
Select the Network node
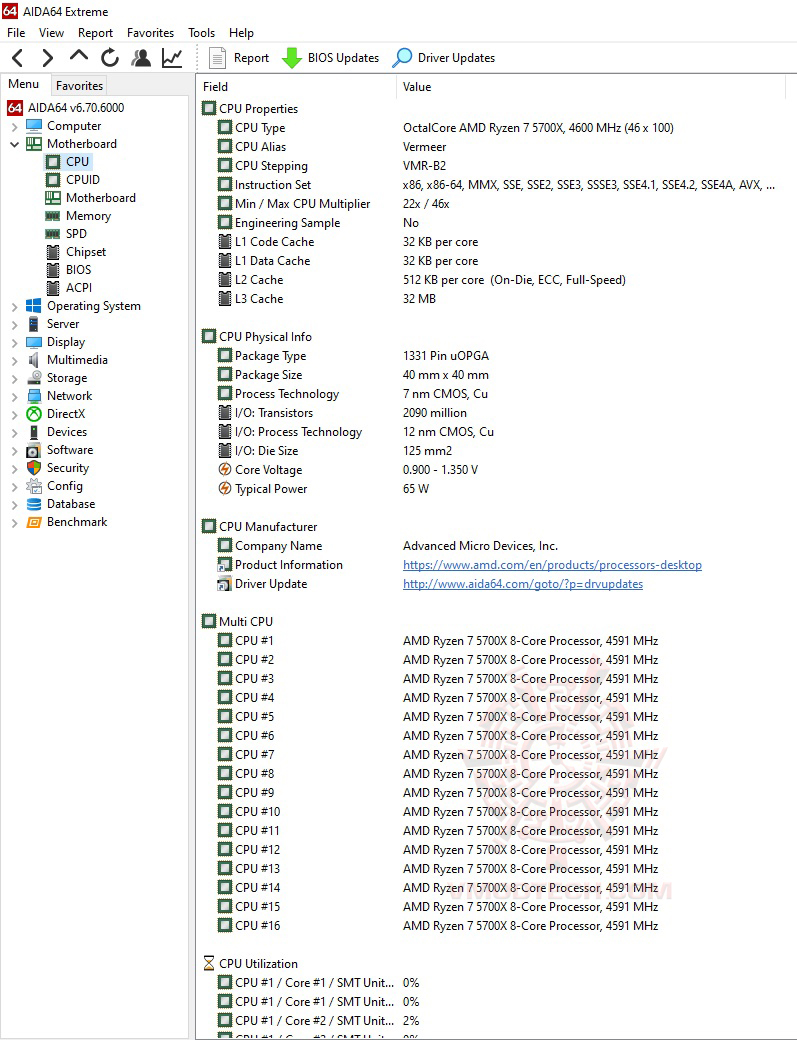click(60, 396)
